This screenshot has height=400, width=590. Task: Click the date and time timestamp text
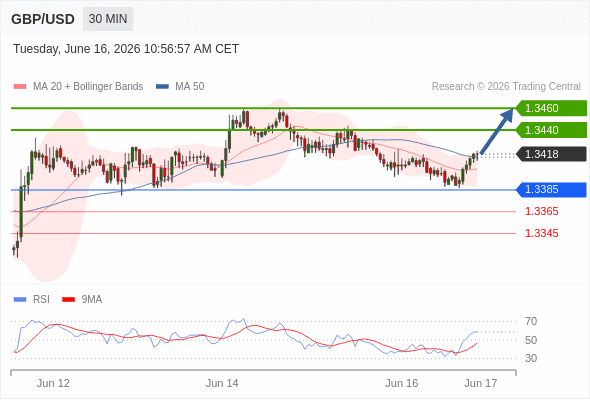[x=126, y=49]
